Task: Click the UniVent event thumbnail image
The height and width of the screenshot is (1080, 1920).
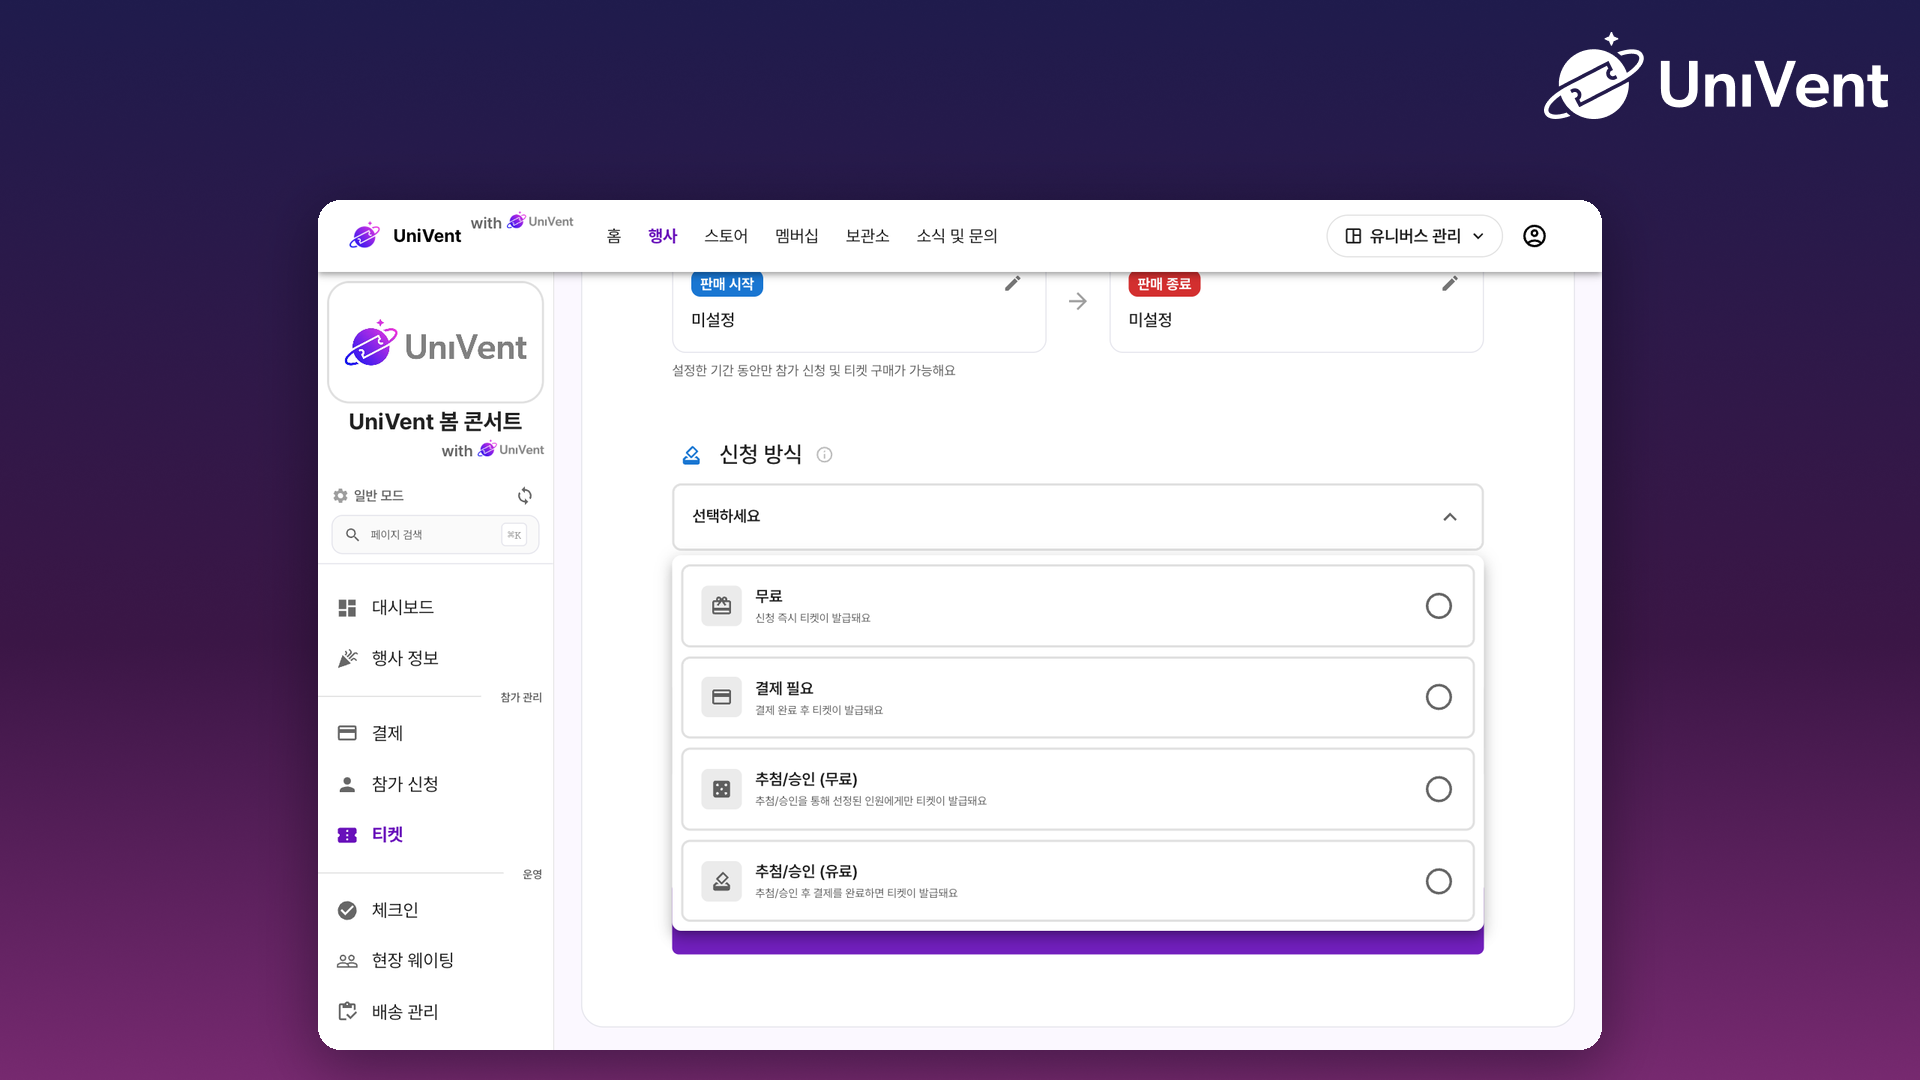Action: point(435,342)
